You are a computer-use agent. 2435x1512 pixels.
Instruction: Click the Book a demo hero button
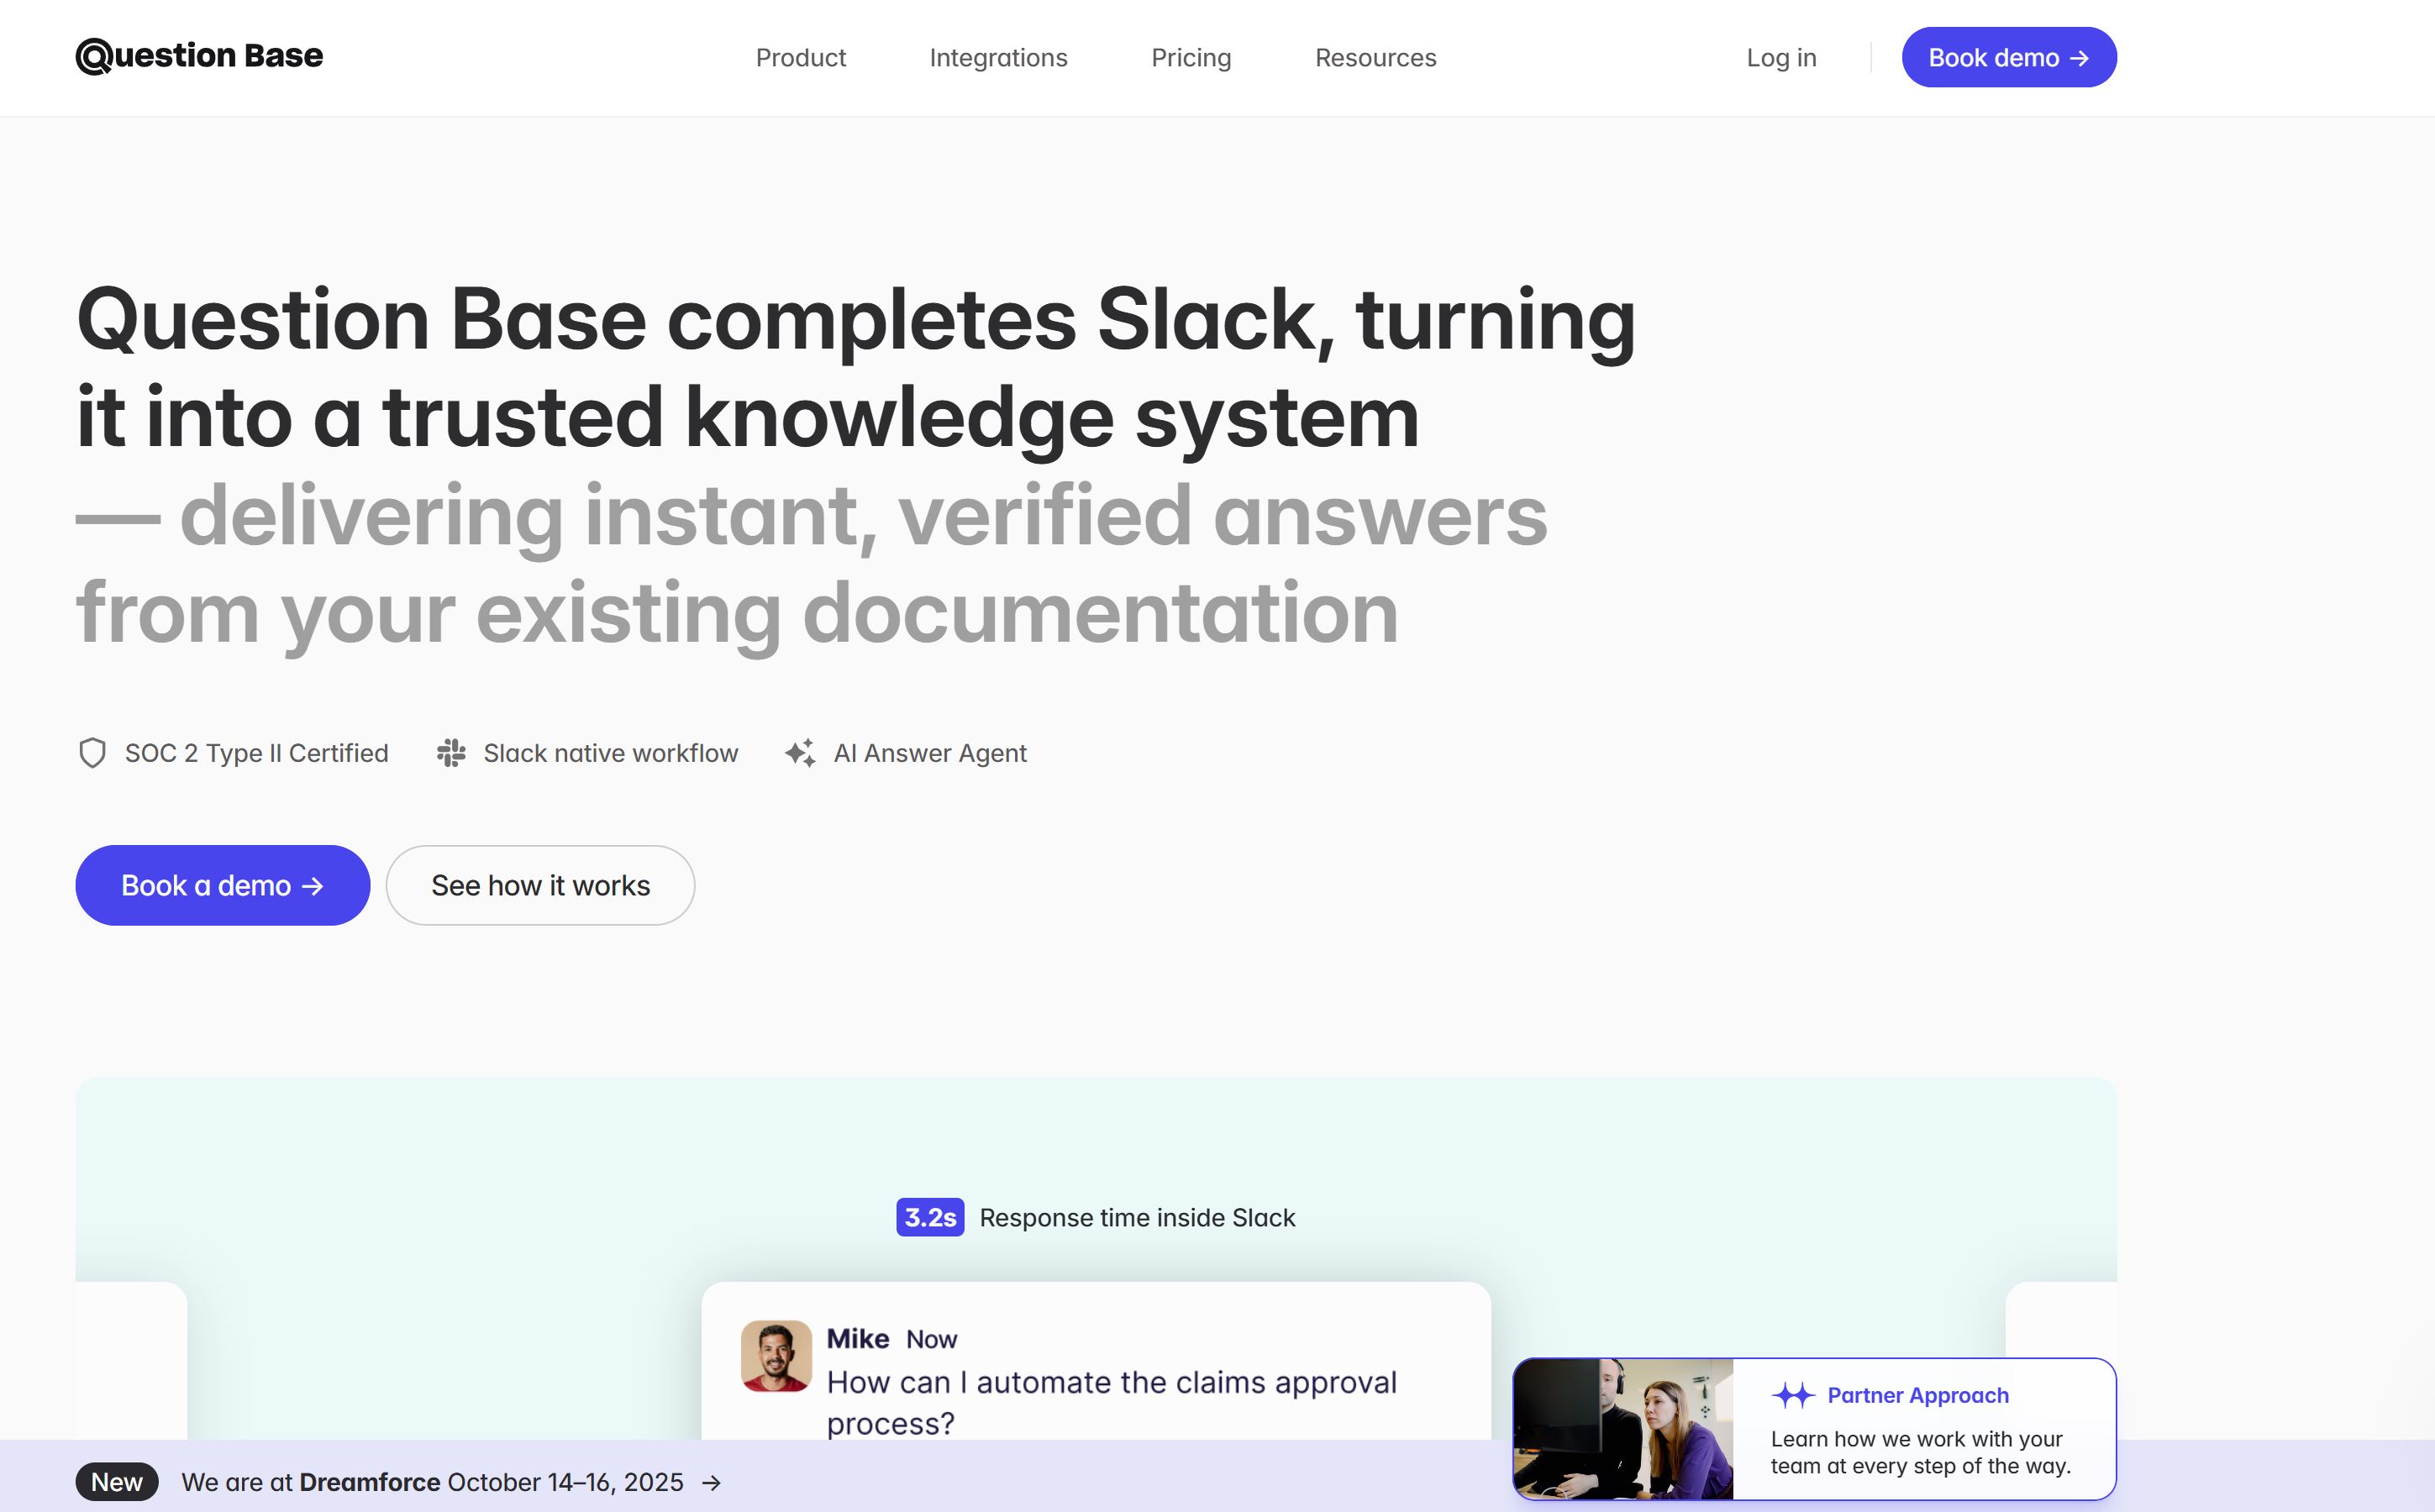pos(222,885)
